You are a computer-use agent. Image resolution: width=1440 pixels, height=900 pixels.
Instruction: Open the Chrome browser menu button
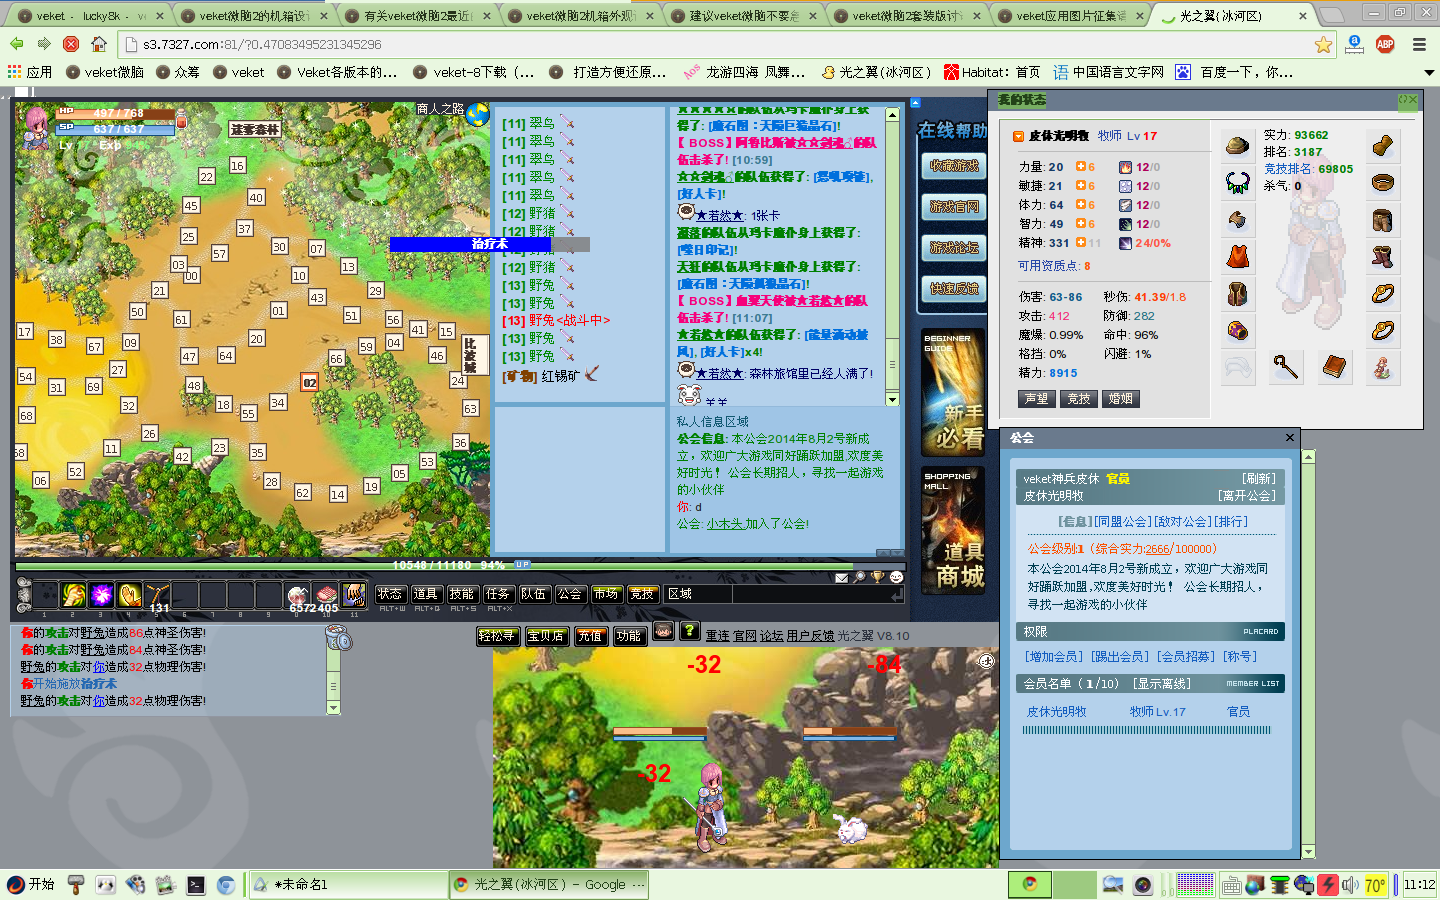coord(1419,44)
